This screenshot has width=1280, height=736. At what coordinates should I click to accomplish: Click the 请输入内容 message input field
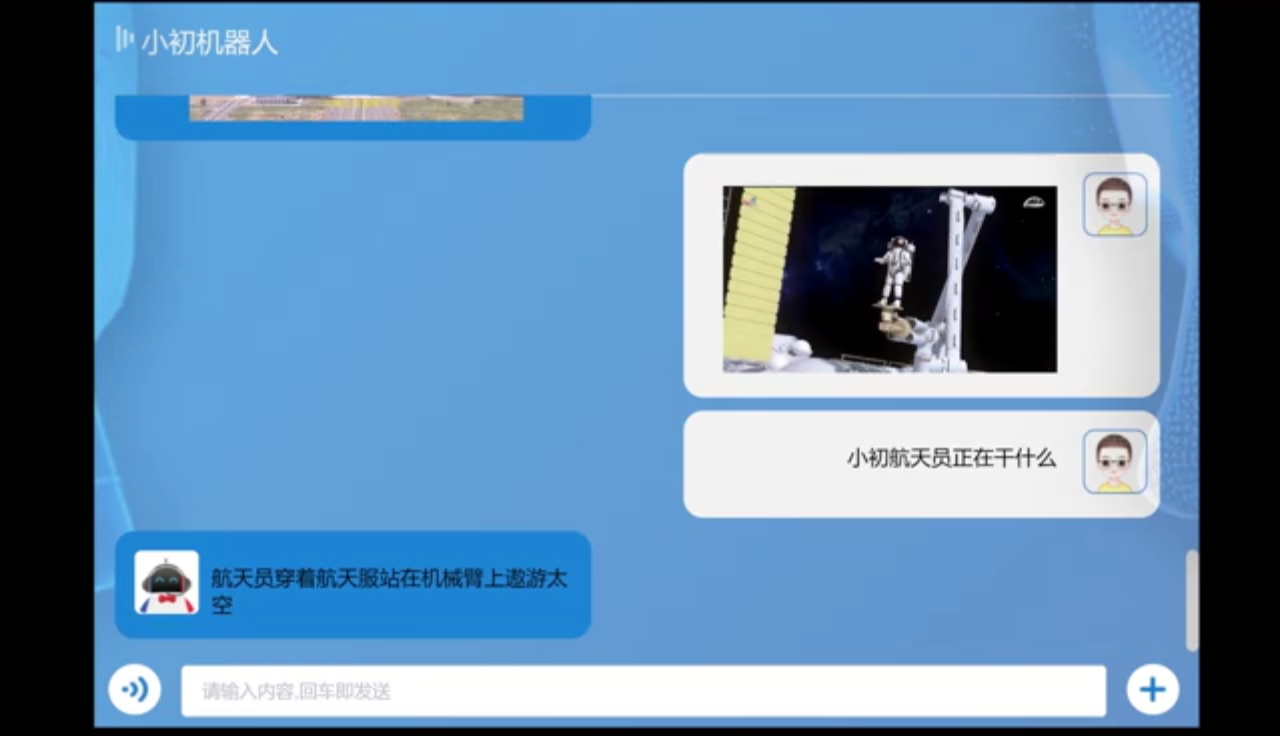(x=642, y=691)
